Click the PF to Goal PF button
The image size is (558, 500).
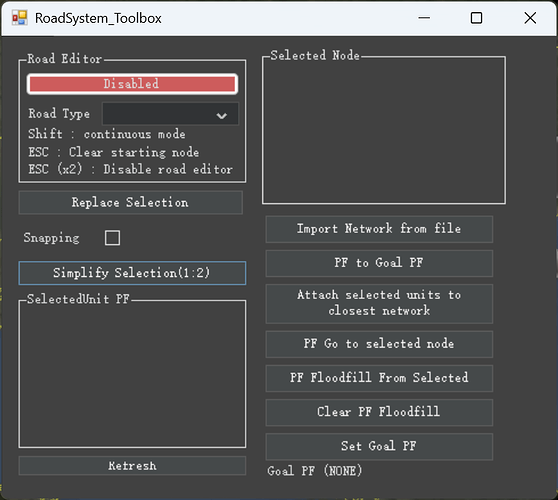coord(379,263)
